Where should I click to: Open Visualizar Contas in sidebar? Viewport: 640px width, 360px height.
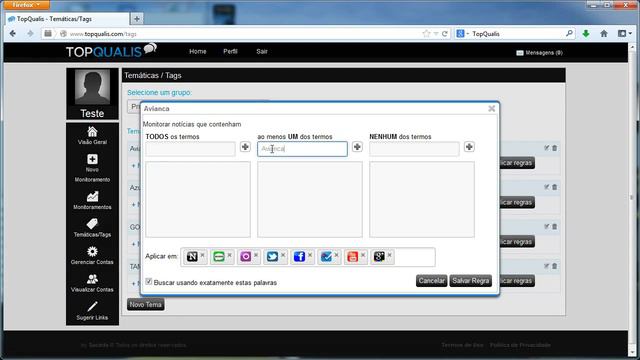coord(92,283)
